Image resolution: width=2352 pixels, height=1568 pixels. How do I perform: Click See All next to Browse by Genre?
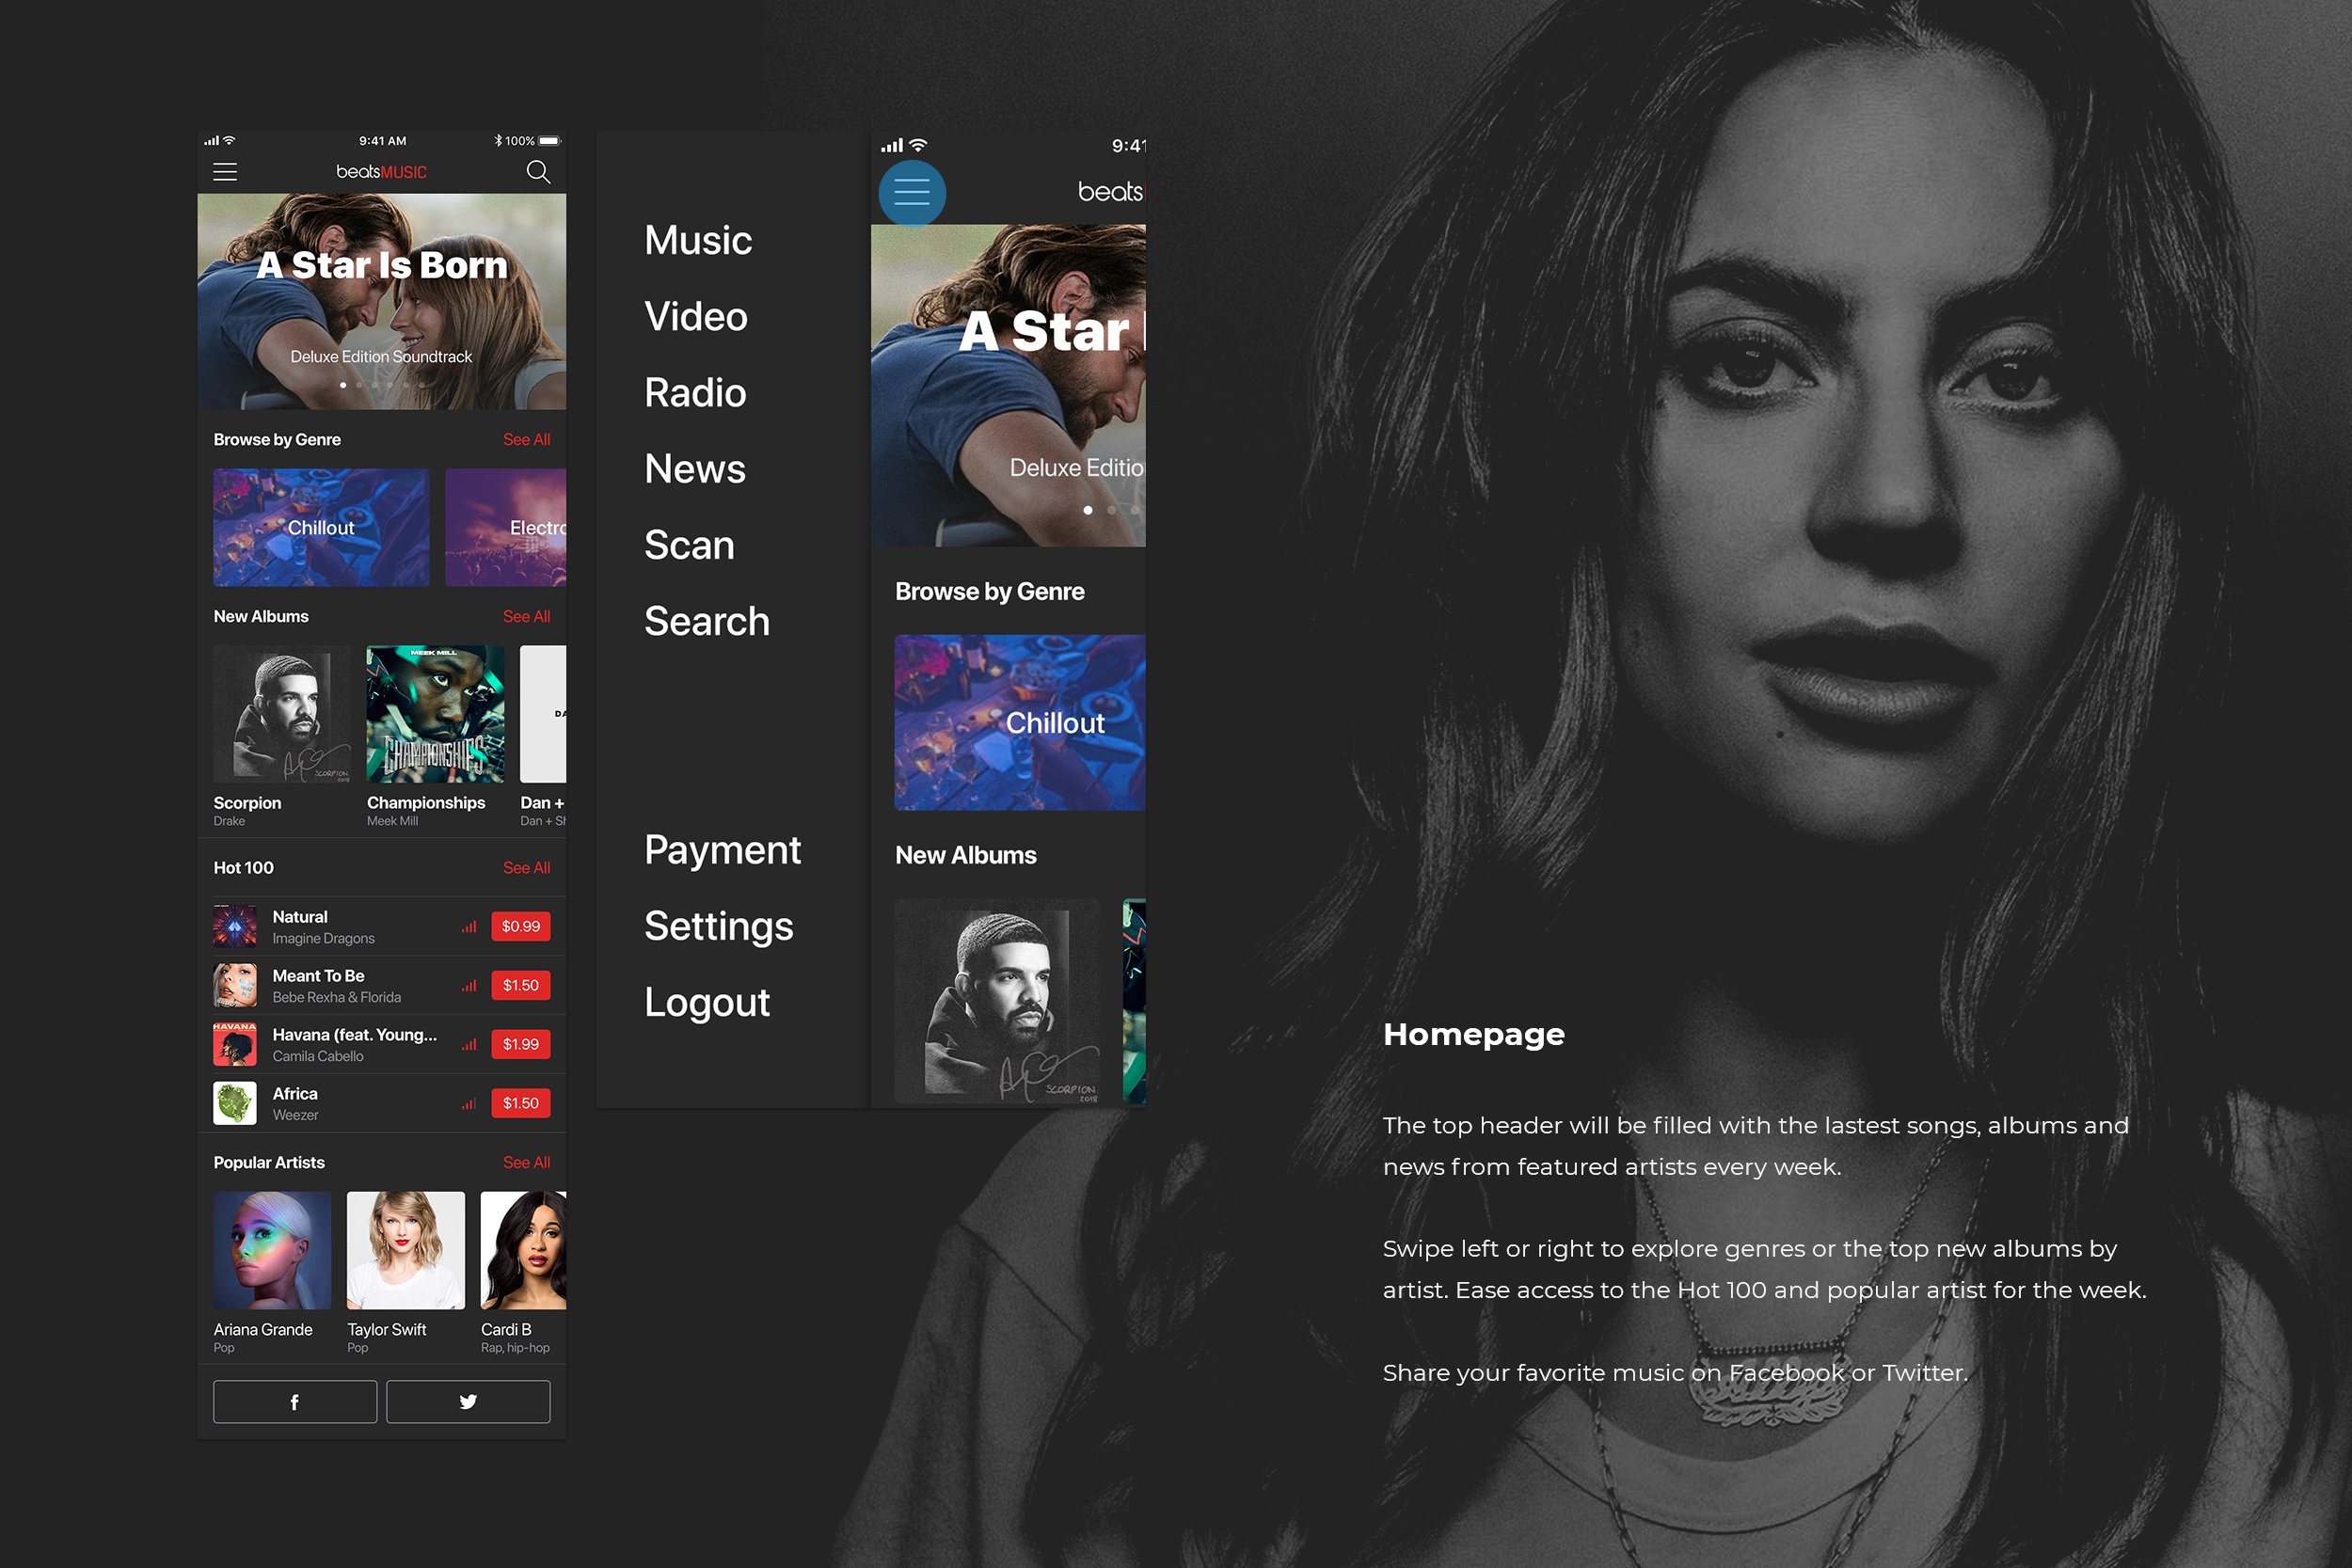coord(526,439)
